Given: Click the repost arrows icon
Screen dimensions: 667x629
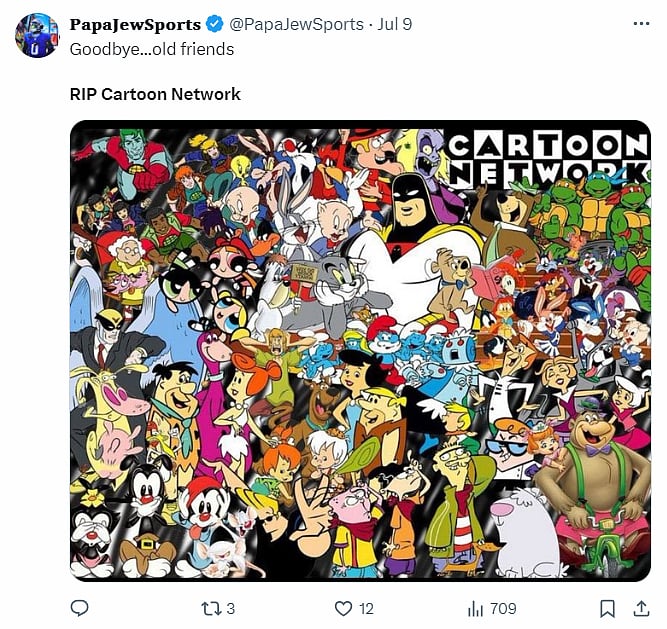Looking at the screenshot, I should click(x=210, y=608).
